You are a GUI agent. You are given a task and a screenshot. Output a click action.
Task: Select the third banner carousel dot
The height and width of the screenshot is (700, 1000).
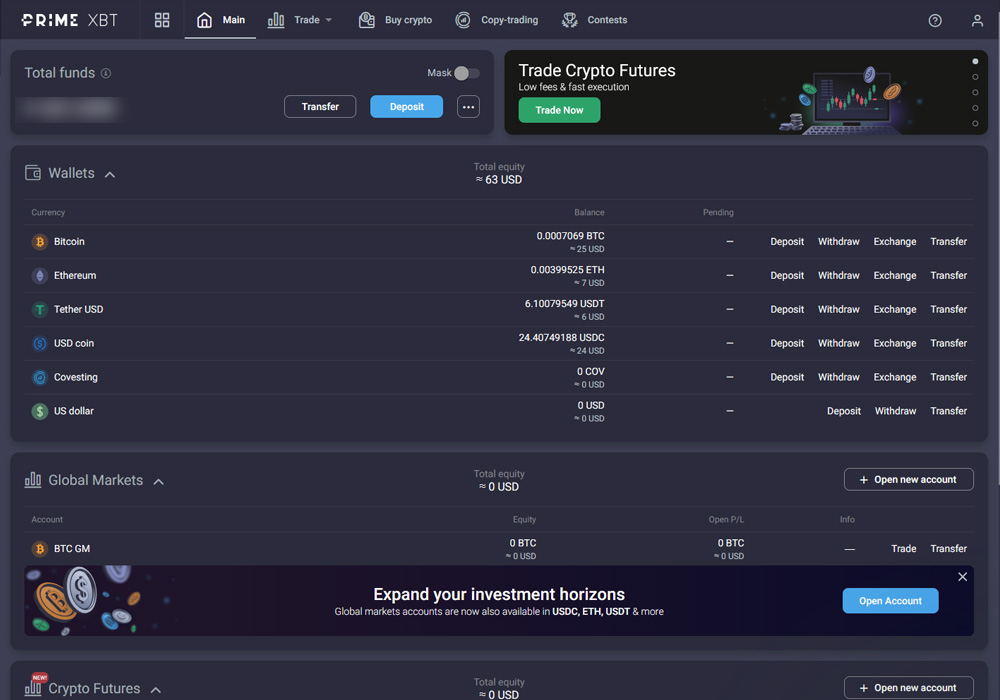pyautogui.click(x=975, y=92)
